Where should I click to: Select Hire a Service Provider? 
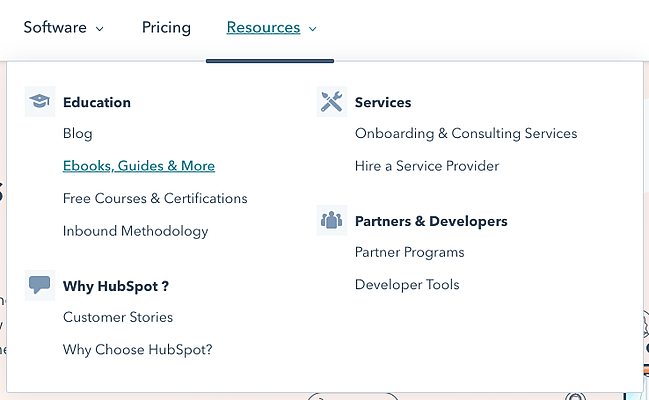point(427,166)
